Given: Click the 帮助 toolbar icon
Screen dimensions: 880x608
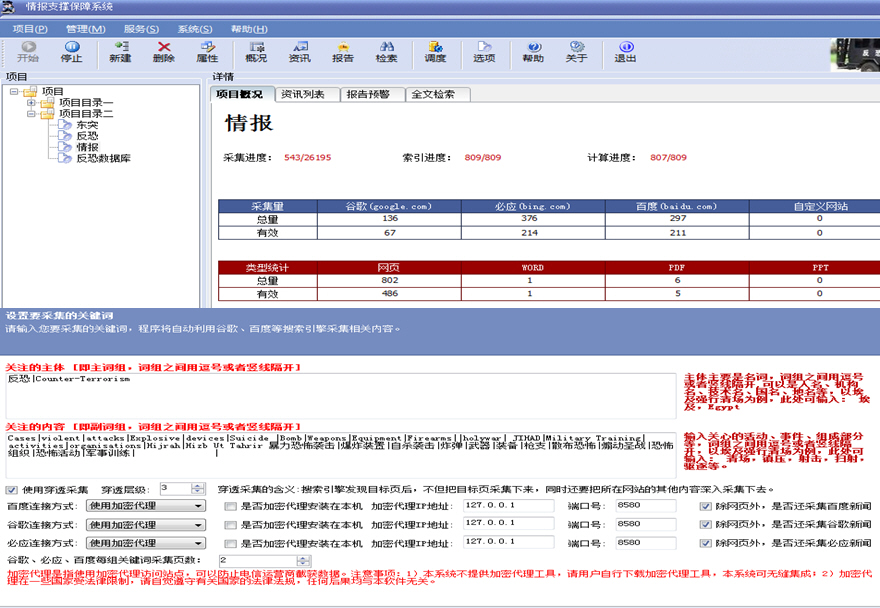Looking at the screenshot, I should pos(533,51).
